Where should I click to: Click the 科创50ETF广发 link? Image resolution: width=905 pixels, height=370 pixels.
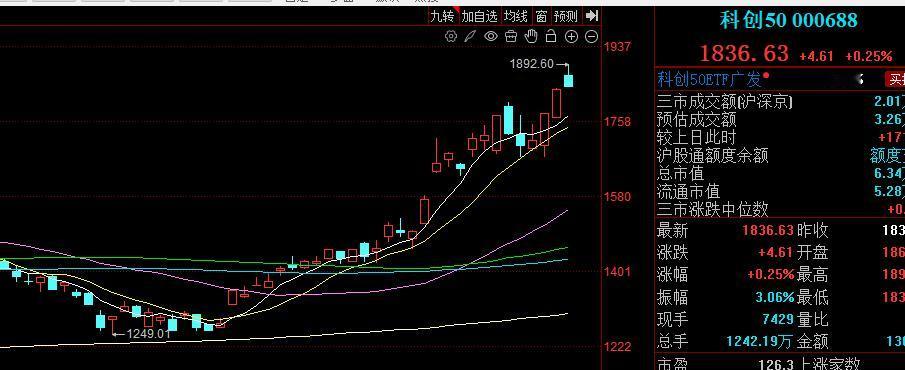click(x=709, y=79)
